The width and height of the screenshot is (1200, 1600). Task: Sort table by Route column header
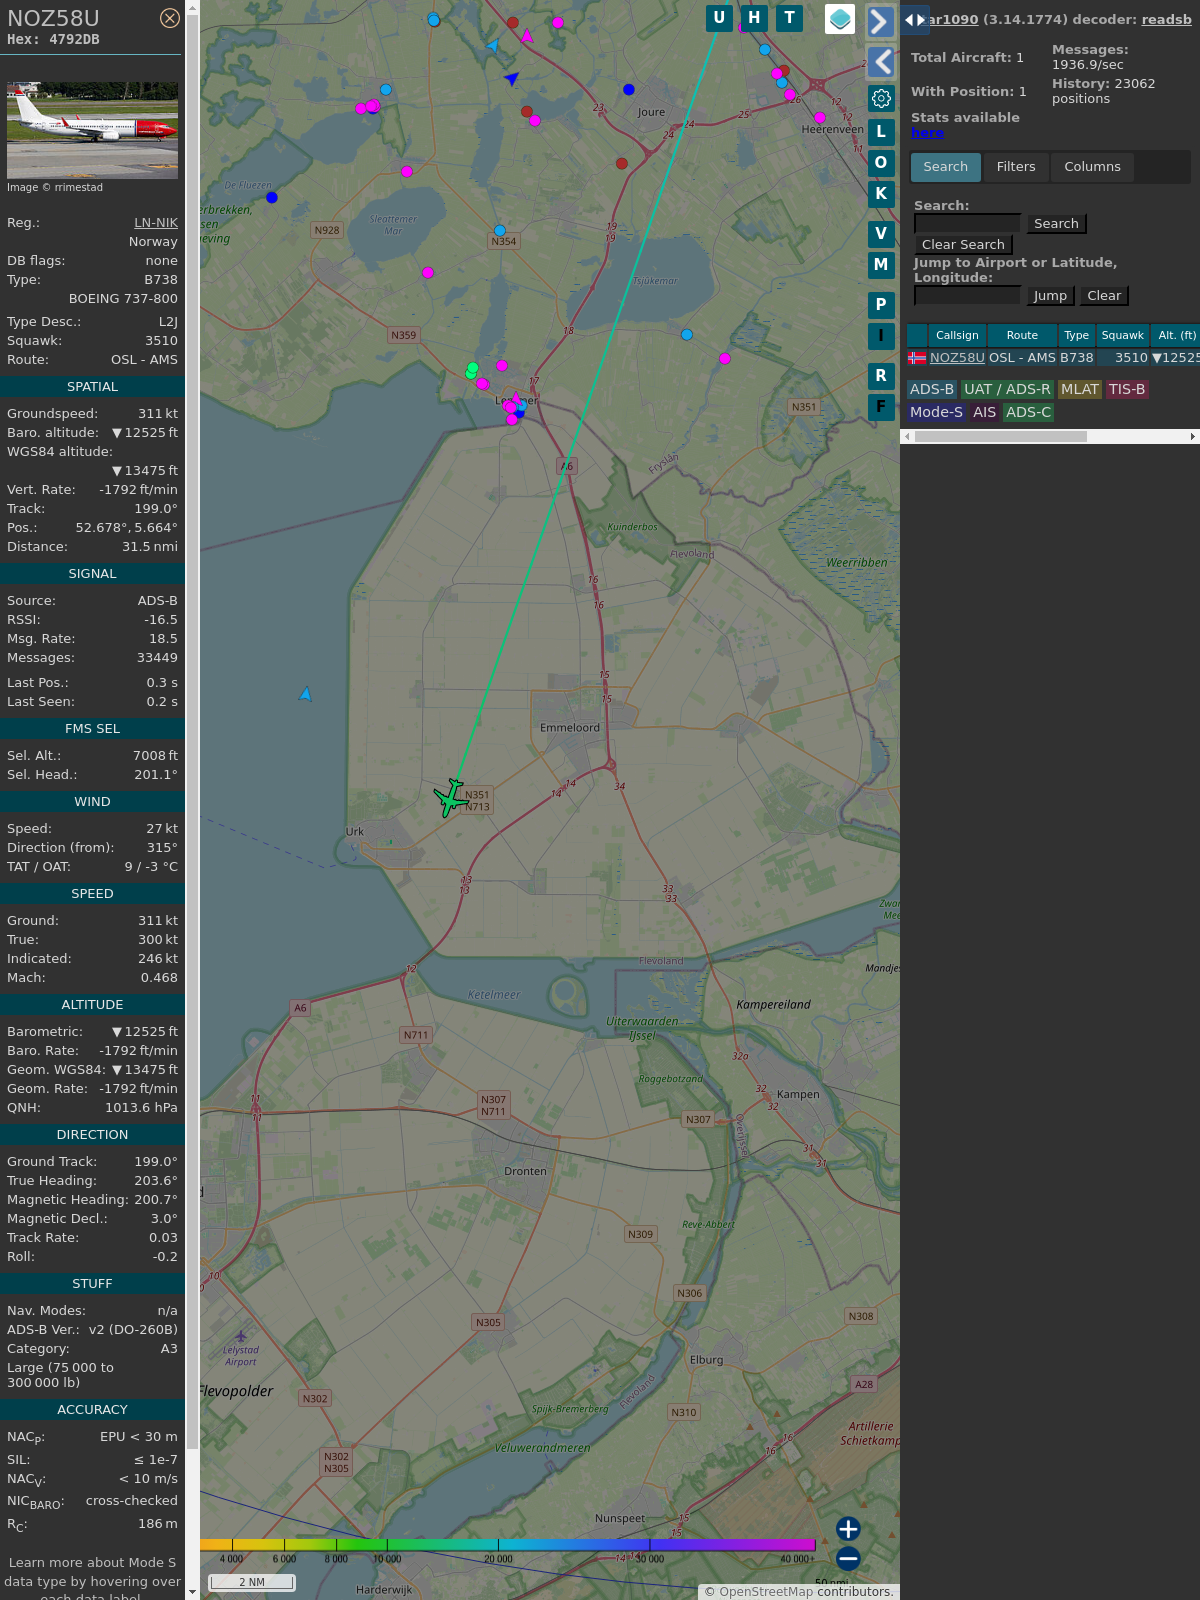point(1022,336)
